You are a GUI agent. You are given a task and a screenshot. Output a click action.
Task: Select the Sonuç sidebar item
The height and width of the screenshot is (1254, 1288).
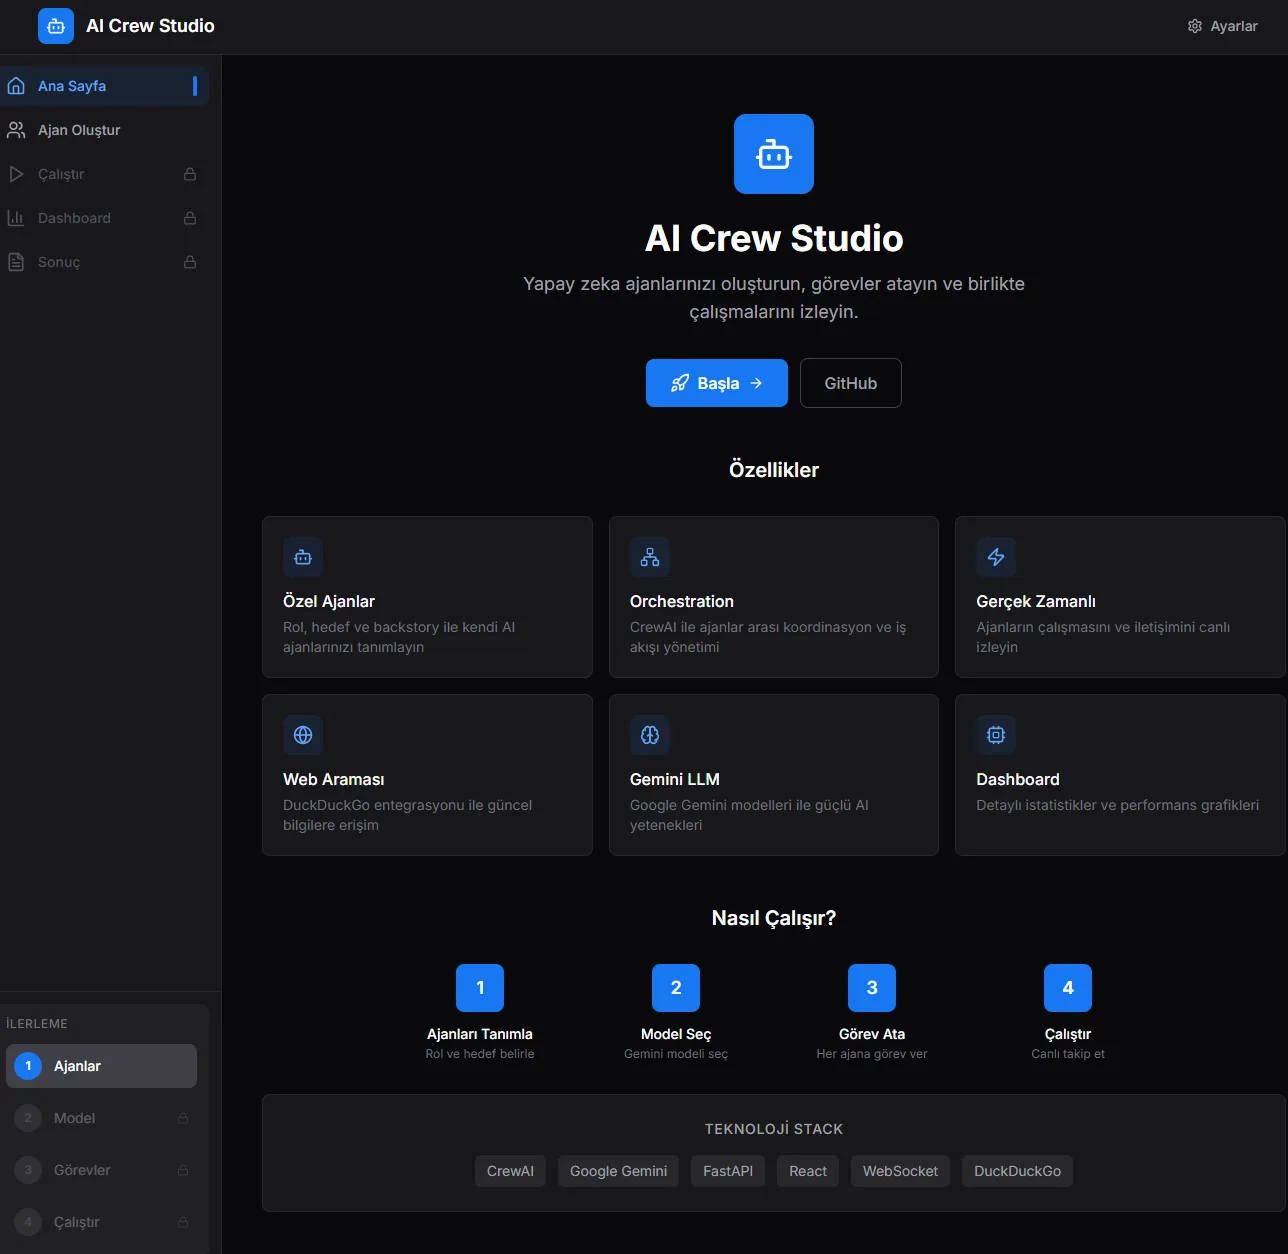(x=104, y=262)
